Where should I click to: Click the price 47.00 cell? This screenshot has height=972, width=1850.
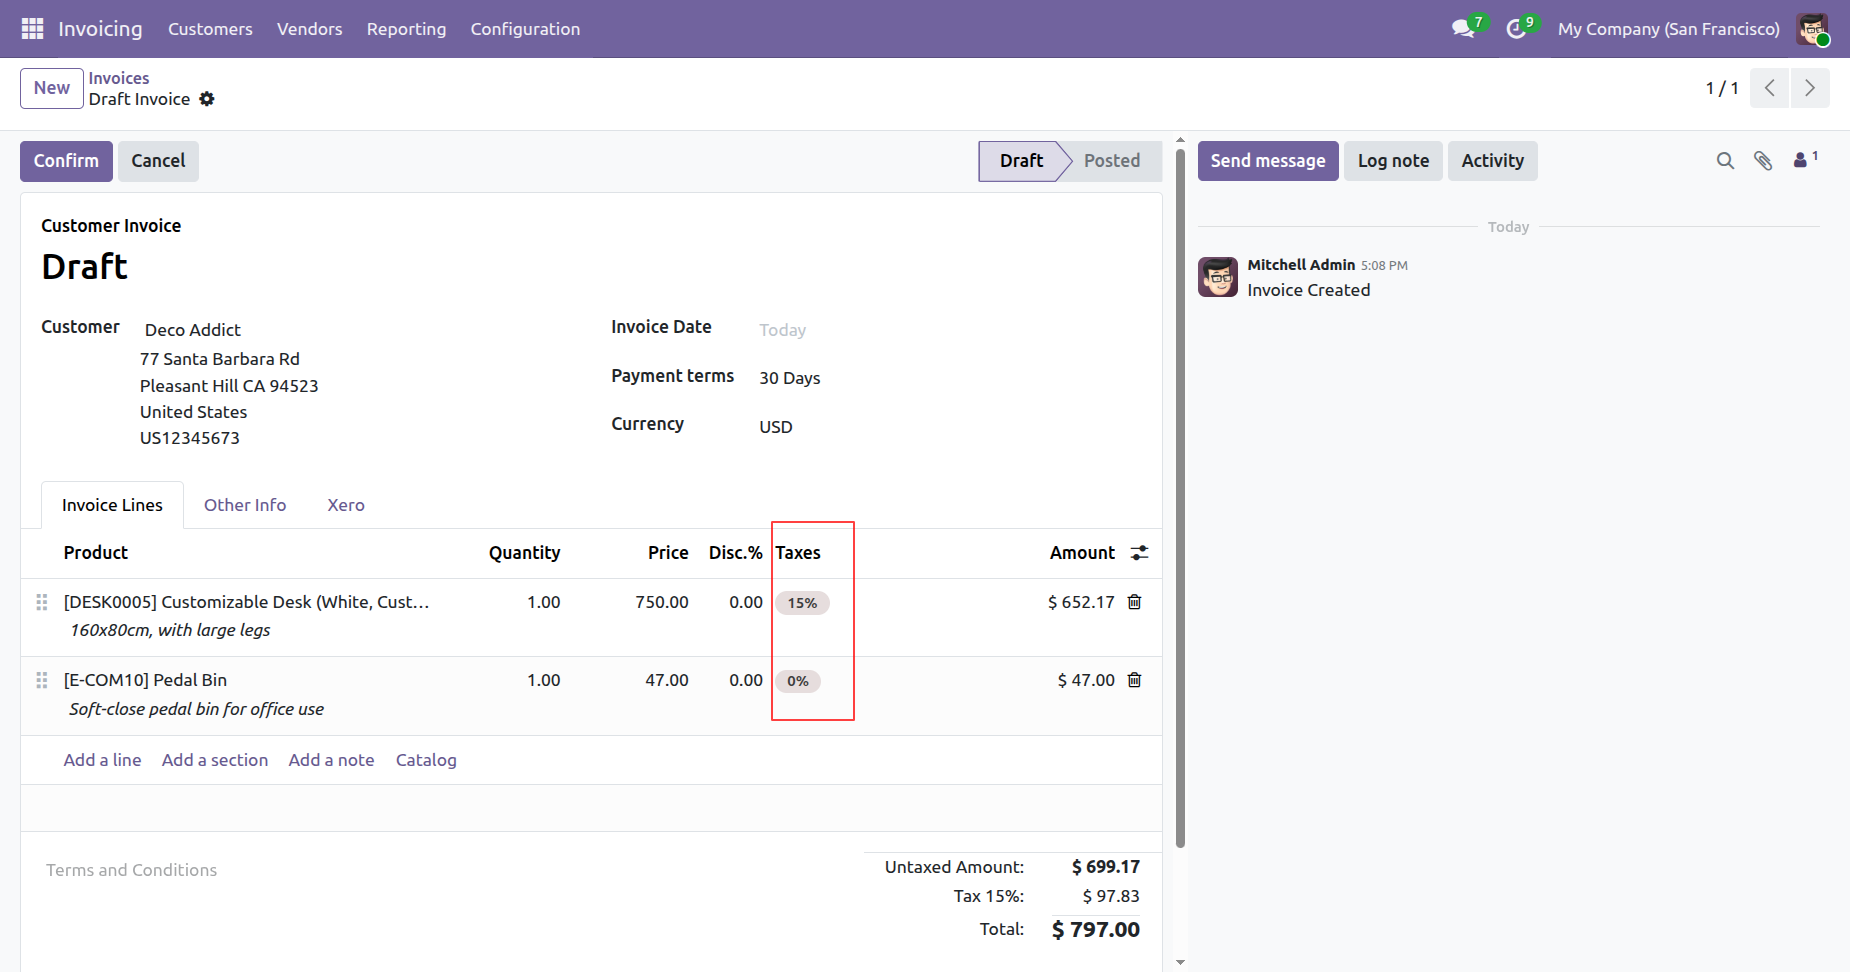pos(667,680)
